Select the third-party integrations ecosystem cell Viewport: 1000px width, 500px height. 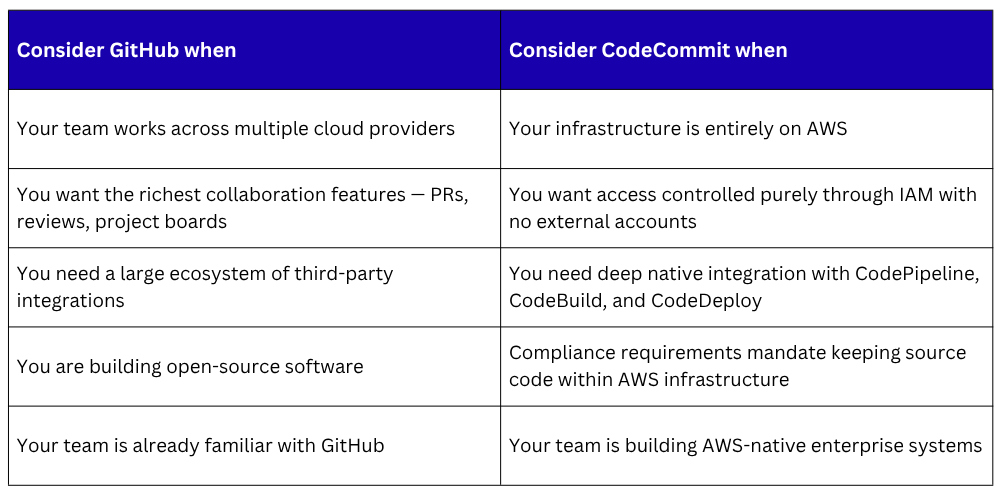point(254,287)
